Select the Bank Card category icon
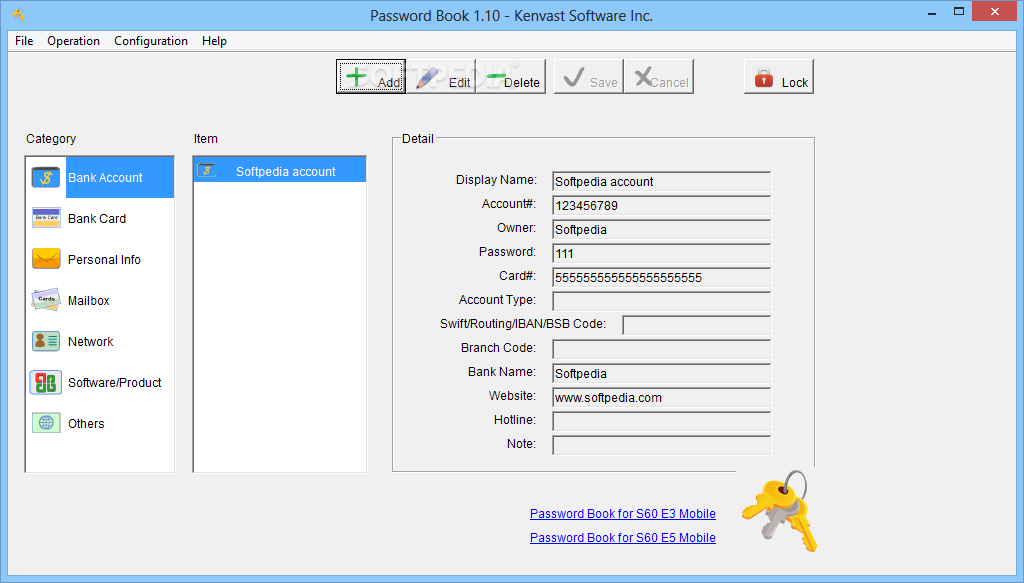The width and height of the screenshot is (1024, 583). [46, 218]
